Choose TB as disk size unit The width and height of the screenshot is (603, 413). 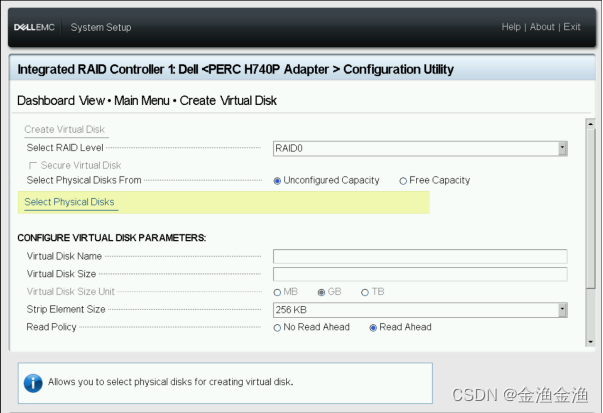365,292
